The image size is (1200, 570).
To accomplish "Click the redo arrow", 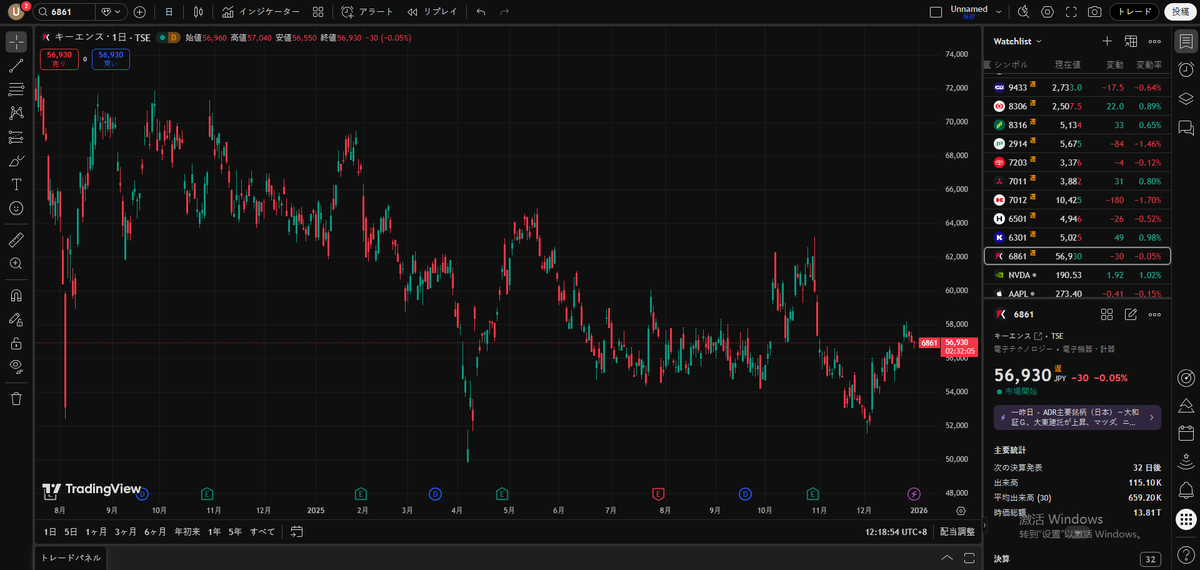I will (x=505, y=12).
